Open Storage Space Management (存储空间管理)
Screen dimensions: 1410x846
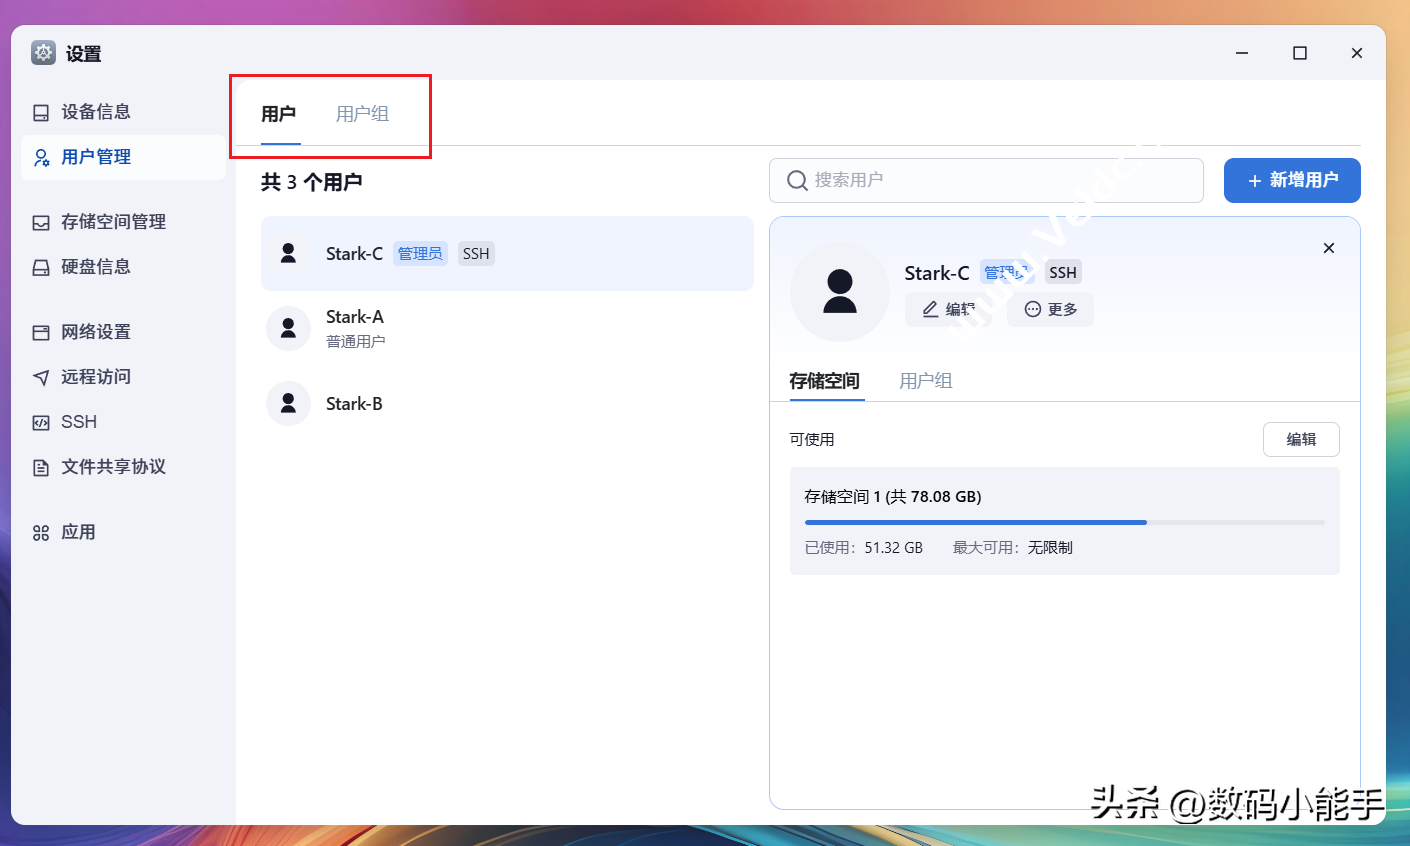113,222
